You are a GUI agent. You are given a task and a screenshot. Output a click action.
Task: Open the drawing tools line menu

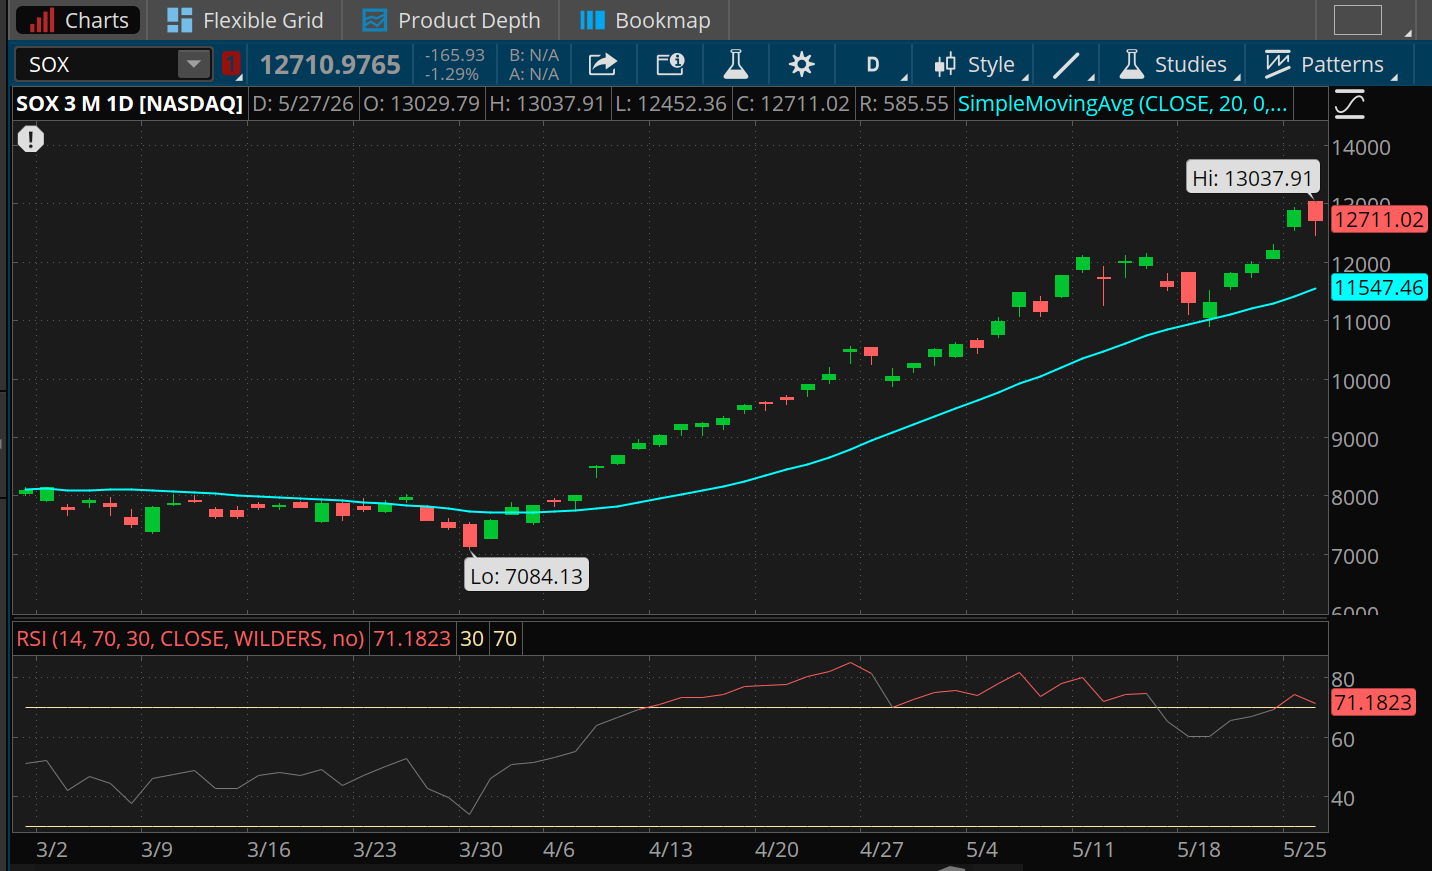pyautogui.click(x=1067, y=64)
